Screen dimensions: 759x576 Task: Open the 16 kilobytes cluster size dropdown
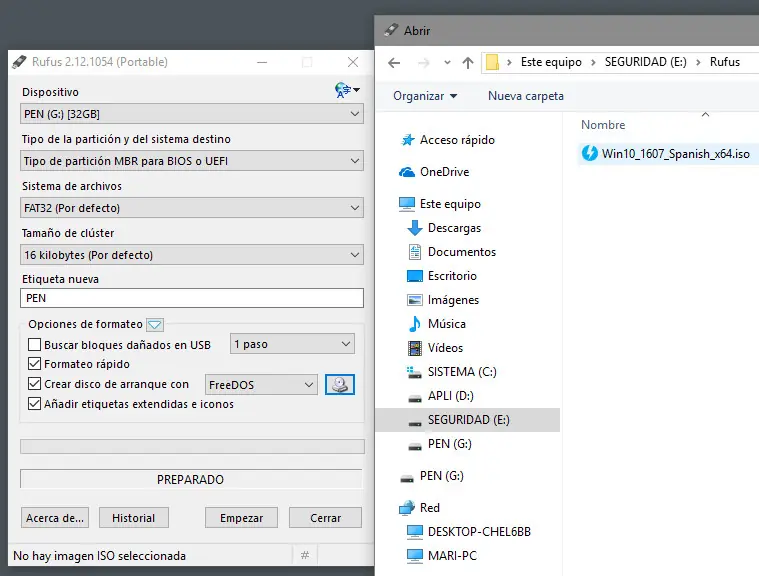pos(192,255)
